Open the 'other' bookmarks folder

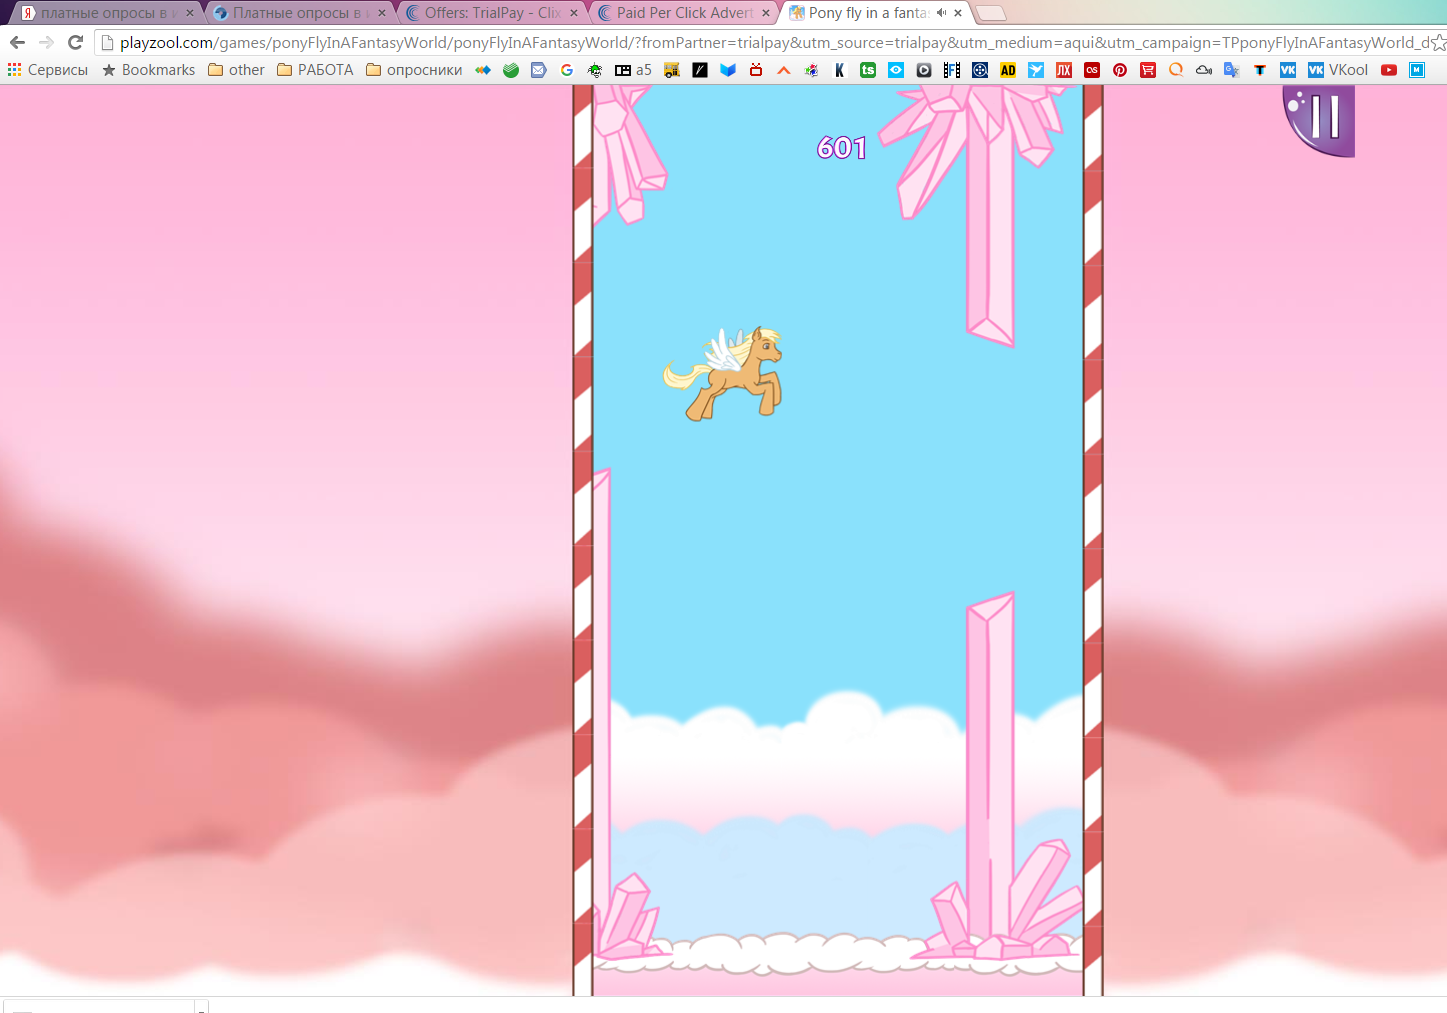click(236, 70)
